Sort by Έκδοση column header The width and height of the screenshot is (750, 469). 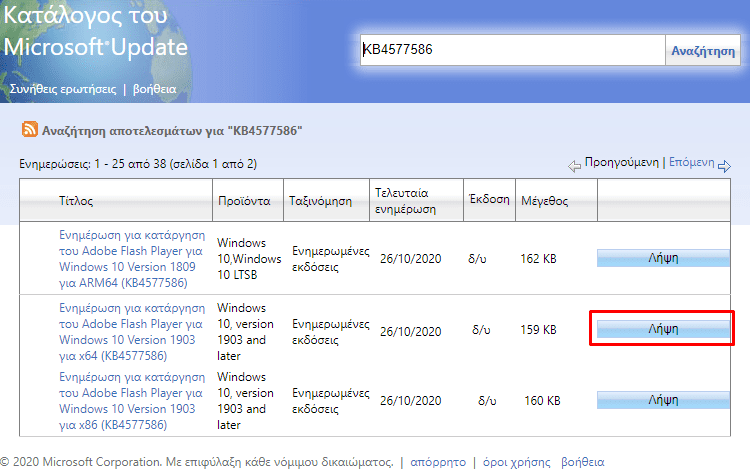[489, 199]
